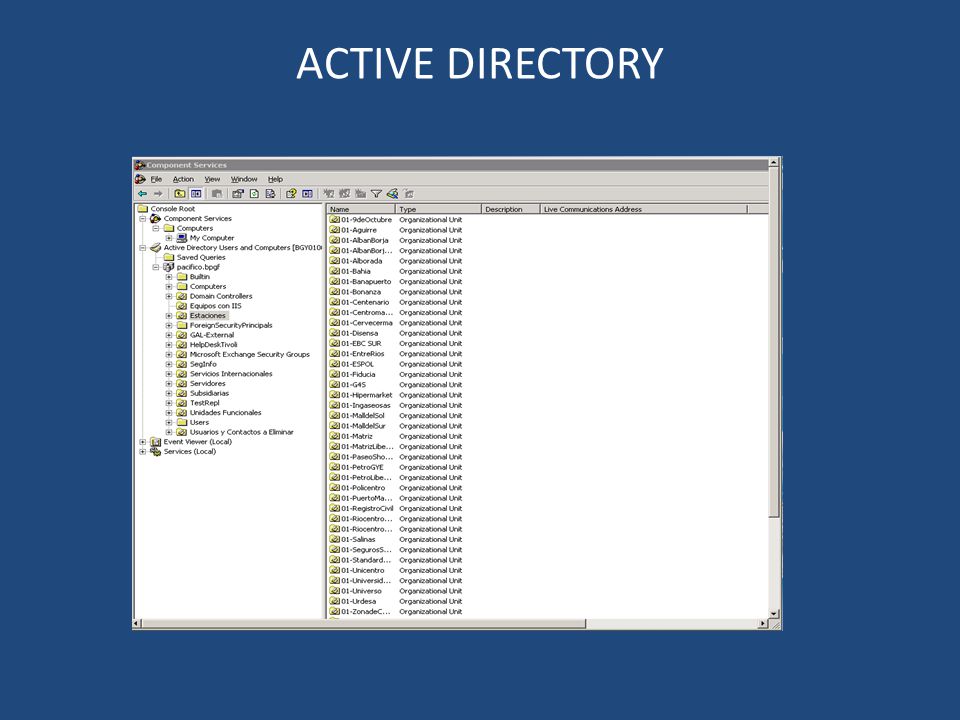The width and height of the screenshot is (960, 720).
Task: Collapse the Component Services tree node
Action: tap(143, 219)
